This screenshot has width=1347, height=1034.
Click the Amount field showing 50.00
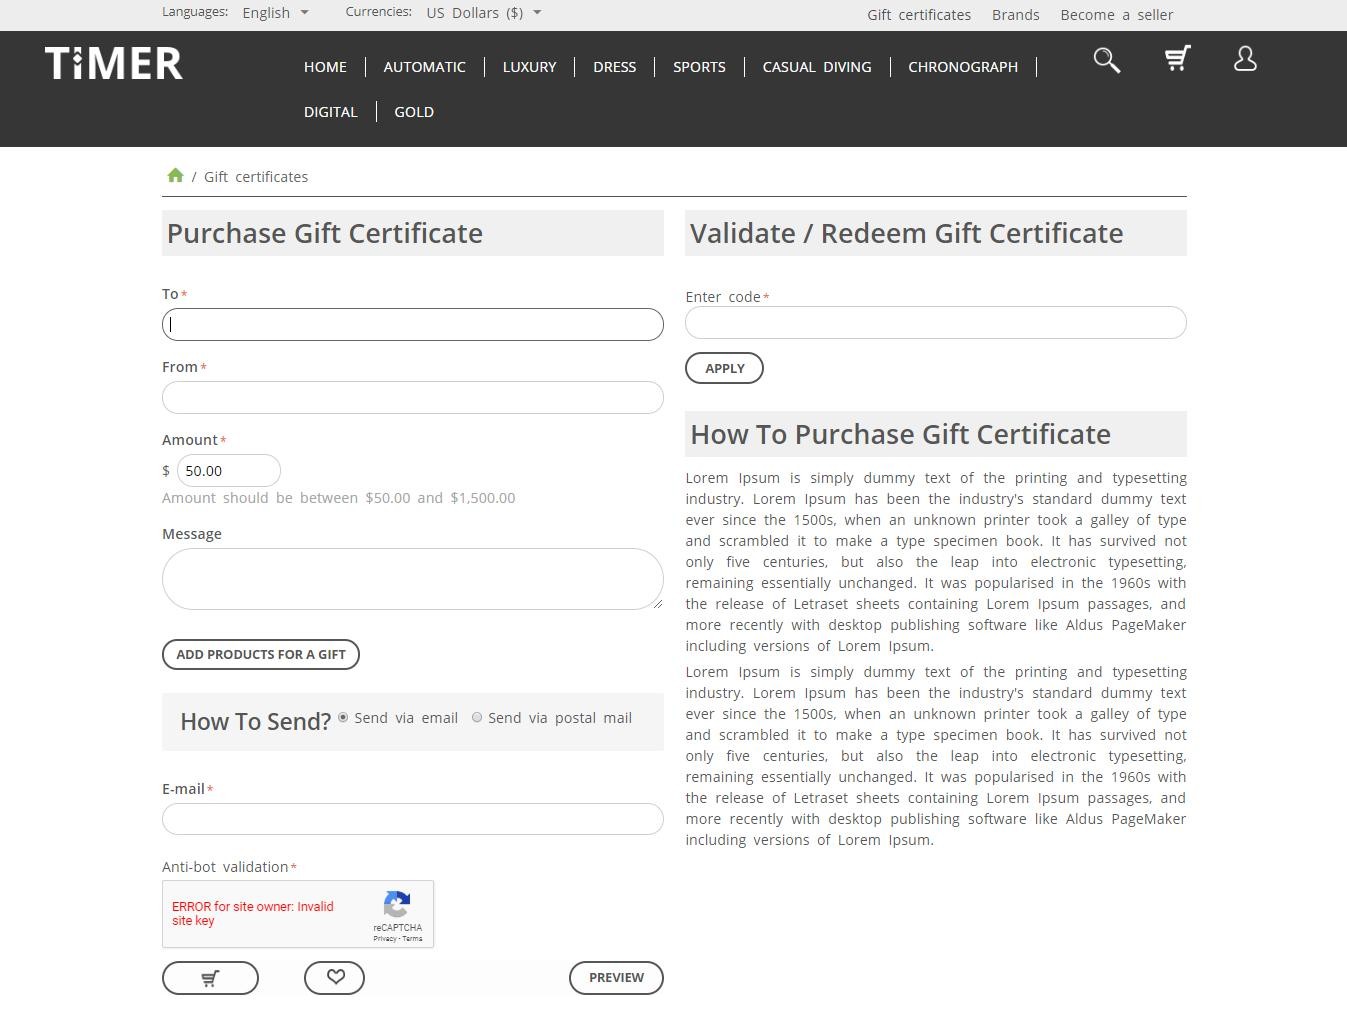pyautogui.click(x=229, y=470)
